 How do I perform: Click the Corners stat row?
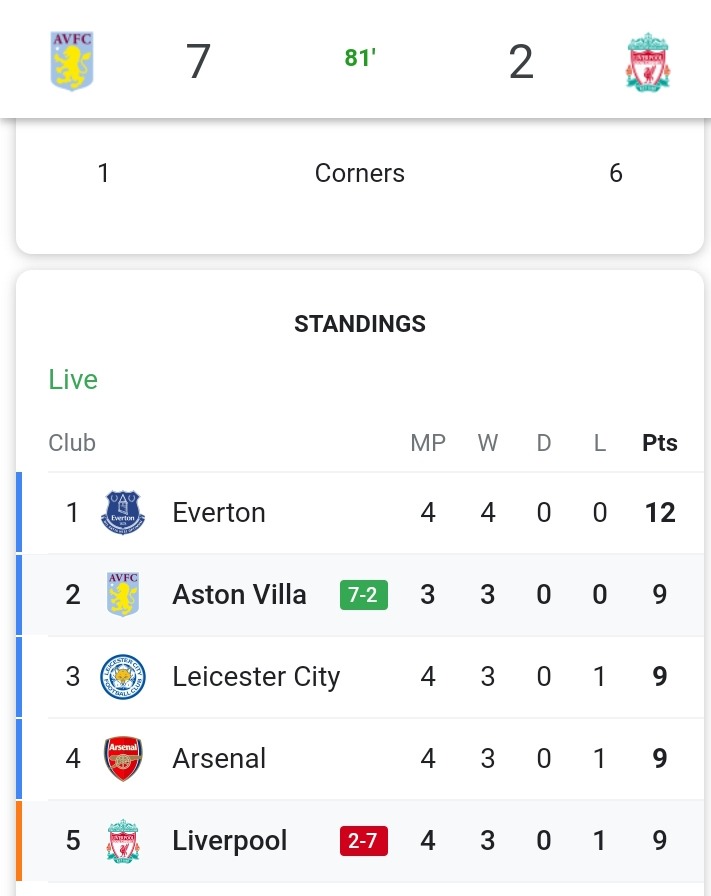(x=360, y=173)
